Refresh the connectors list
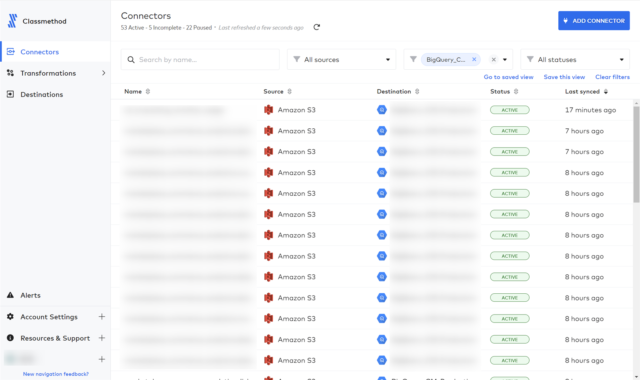 (316, 27)
